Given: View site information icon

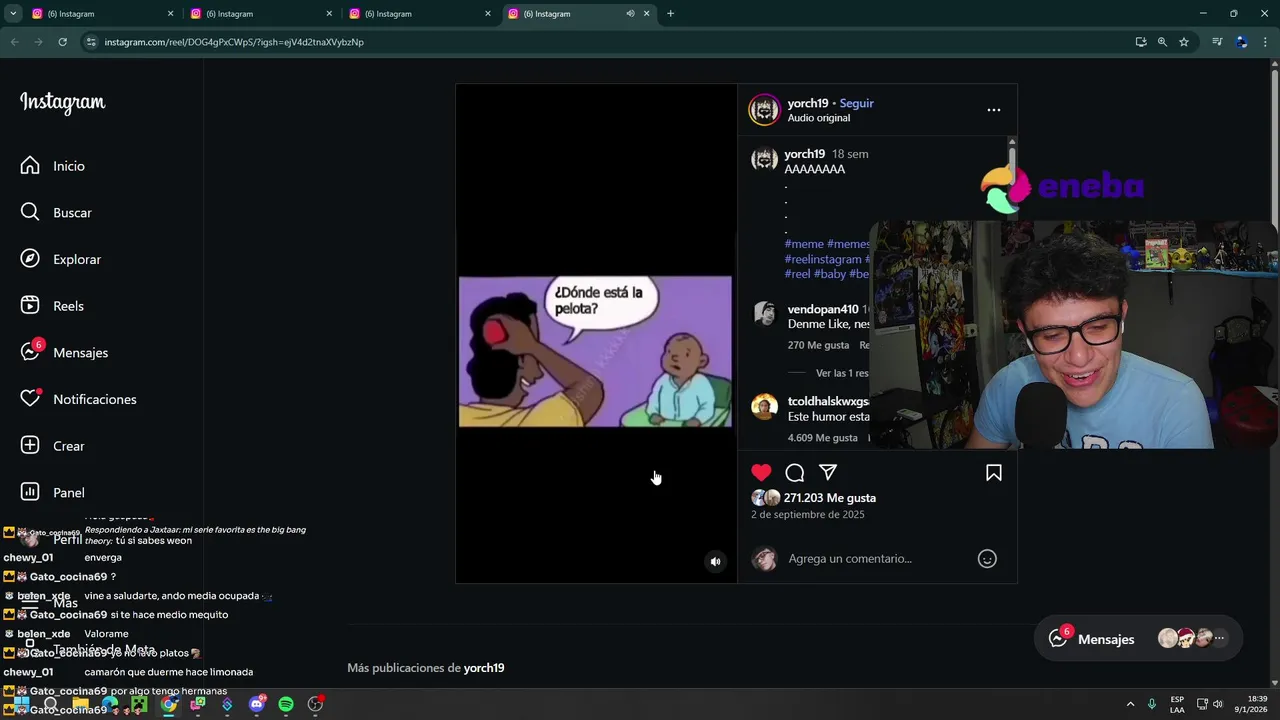Looking at the screenshot, I should click(91, 42).
